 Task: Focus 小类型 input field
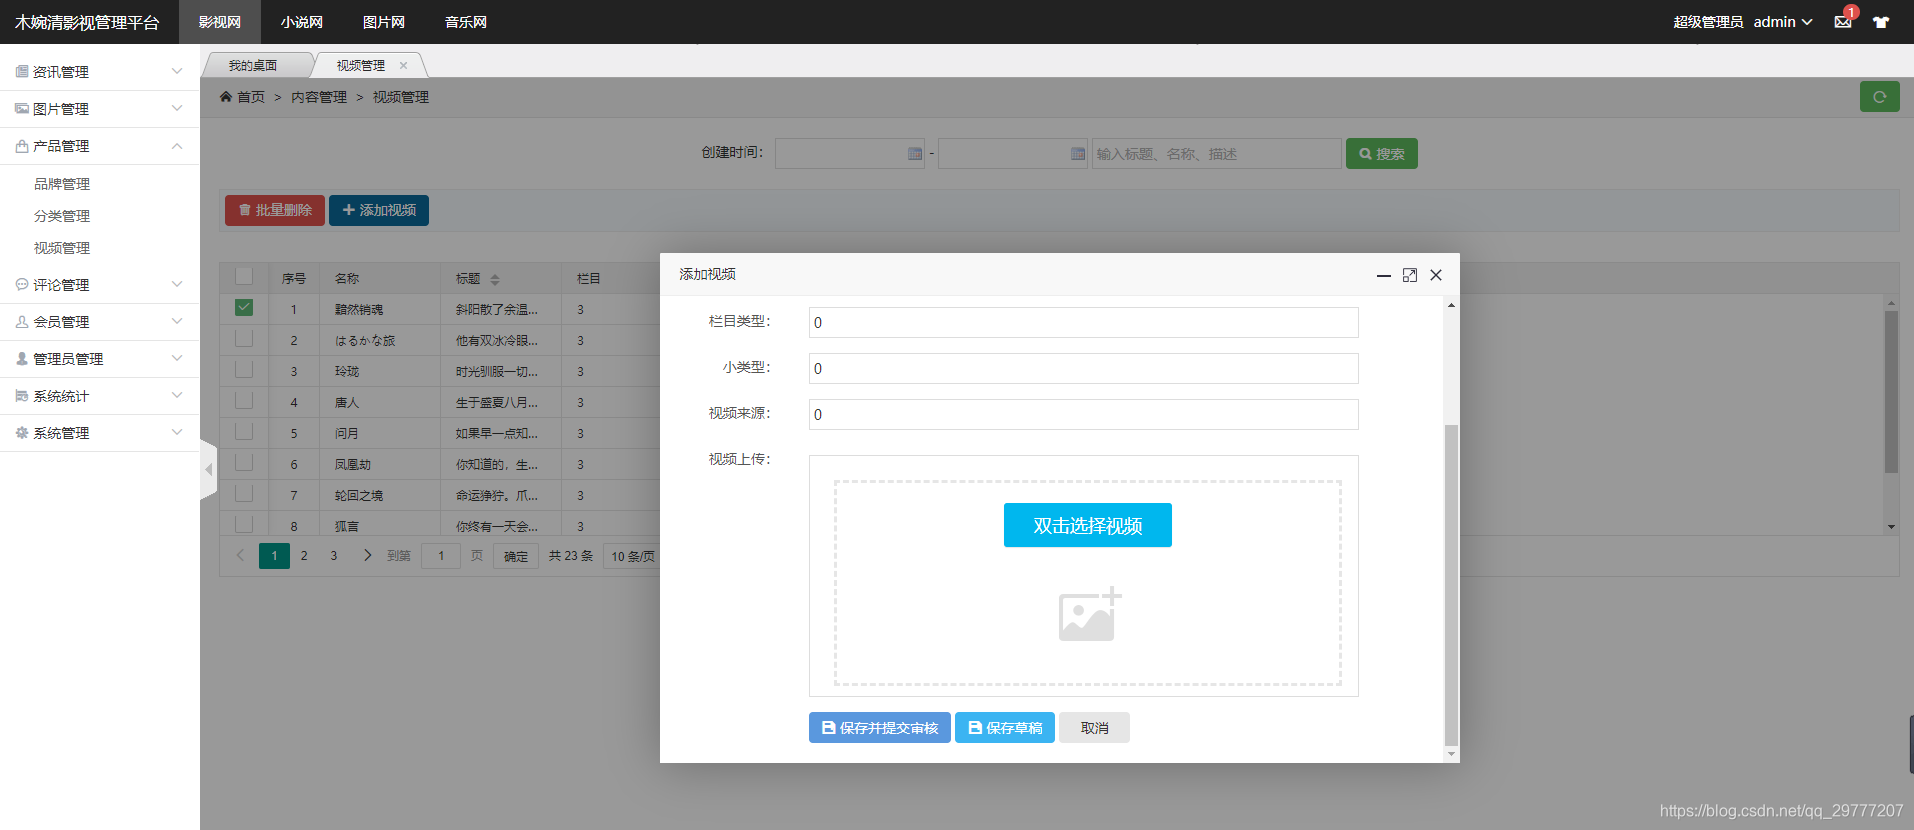1084,369
